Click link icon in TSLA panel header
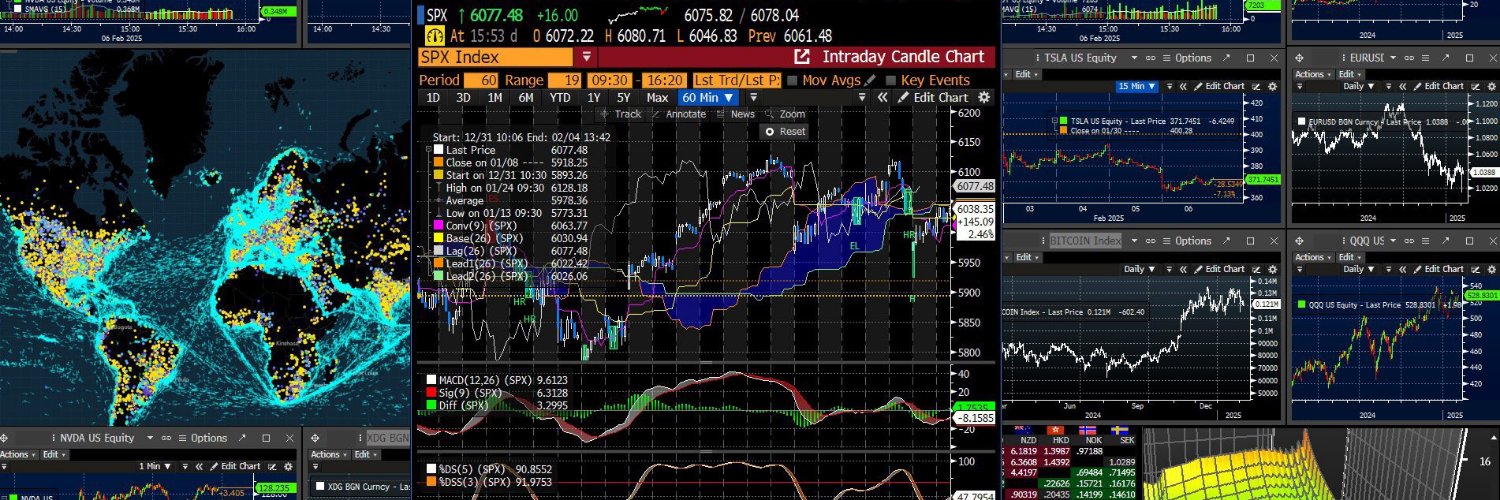This screenshot has height=500, width=1500. tap(1150, 58)
